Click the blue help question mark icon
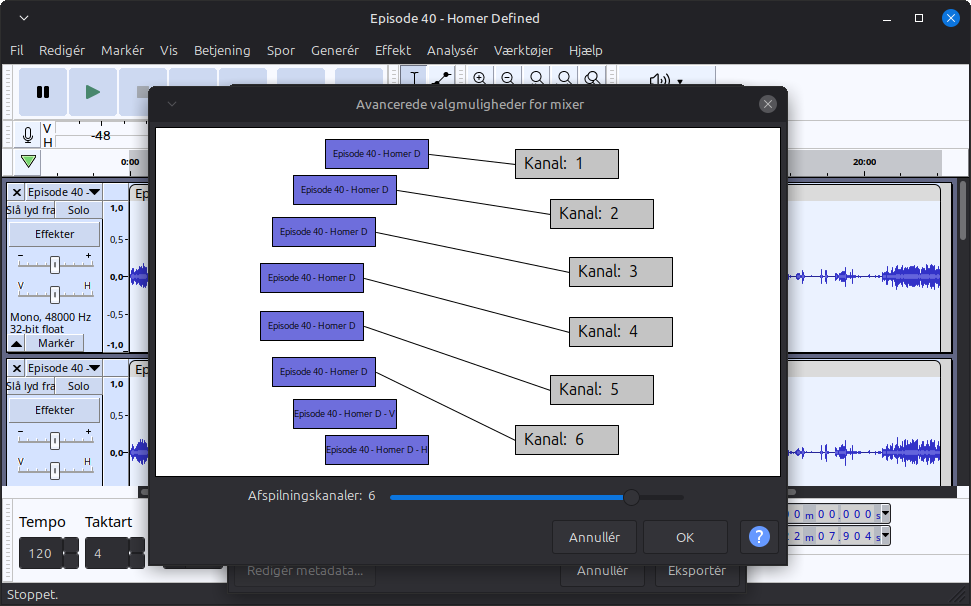 [759, 537]
